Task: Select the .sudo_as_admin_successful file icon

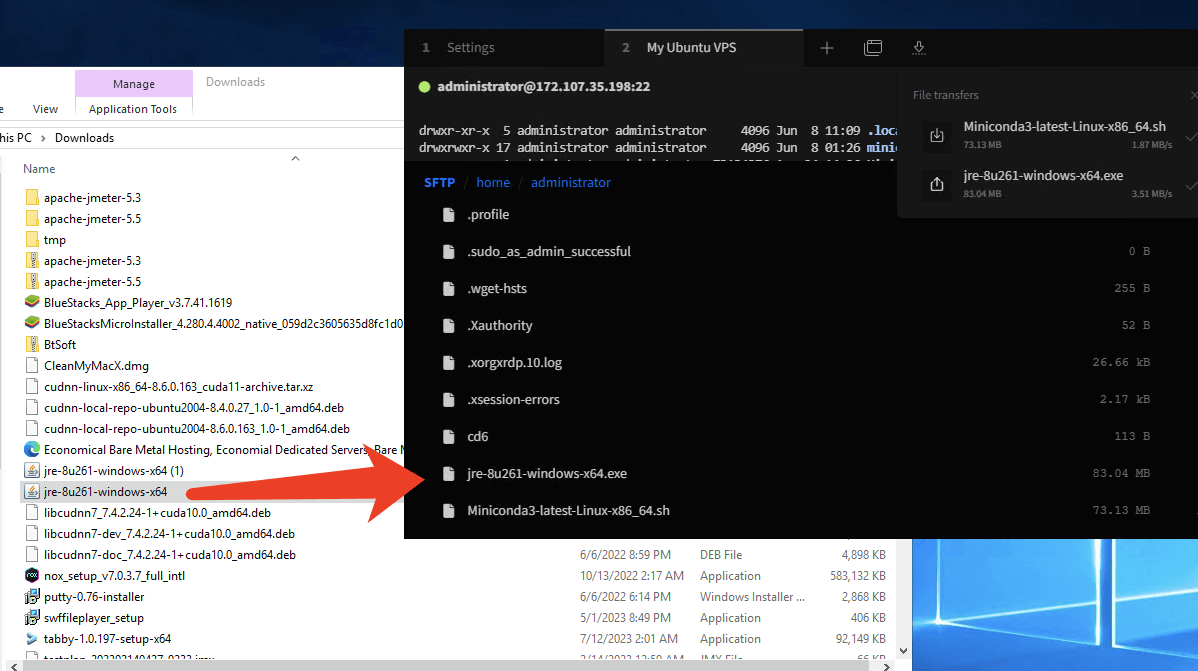Action: click(448, 251)
